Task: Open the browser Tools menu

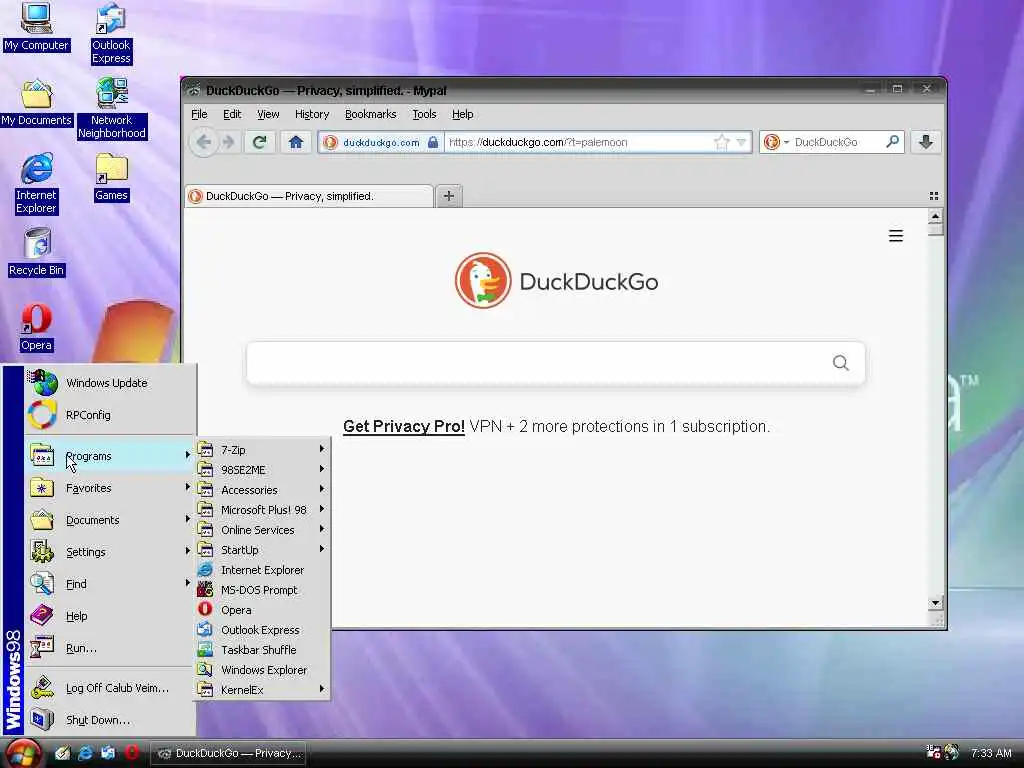Action: pos(424,114)
